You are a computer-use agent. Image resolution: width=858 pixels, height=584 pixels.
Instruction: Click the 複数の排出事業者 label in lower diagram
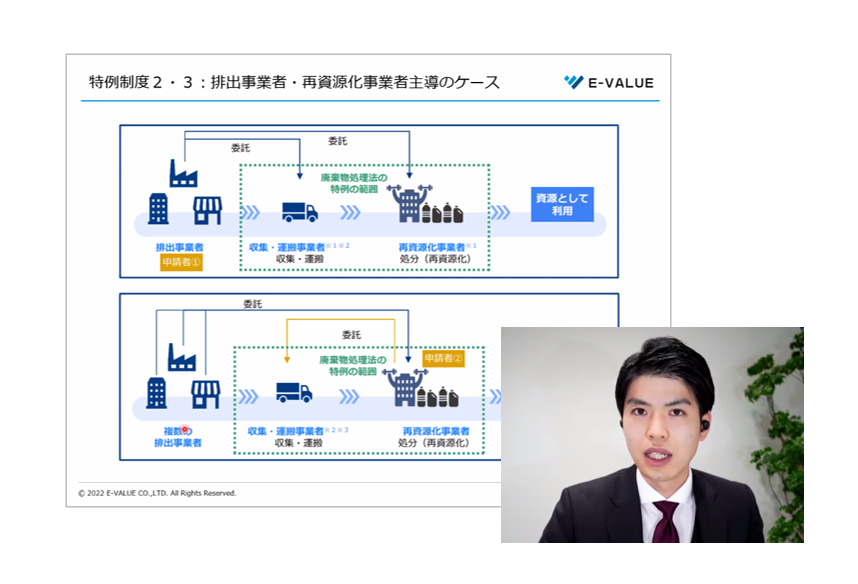[178, 437]
